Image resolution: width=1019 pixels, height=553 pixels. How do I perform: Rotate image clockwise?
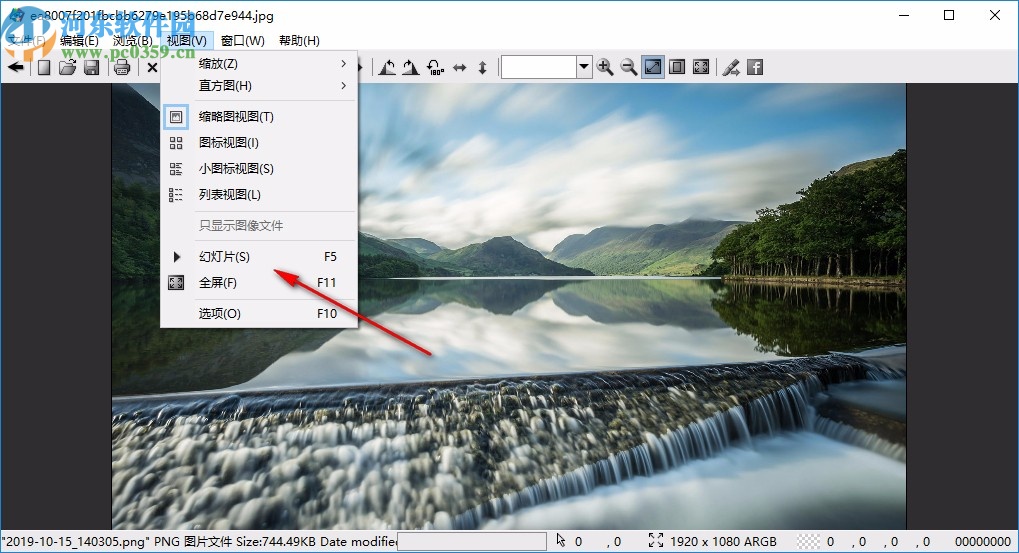[x=411, y=67]
